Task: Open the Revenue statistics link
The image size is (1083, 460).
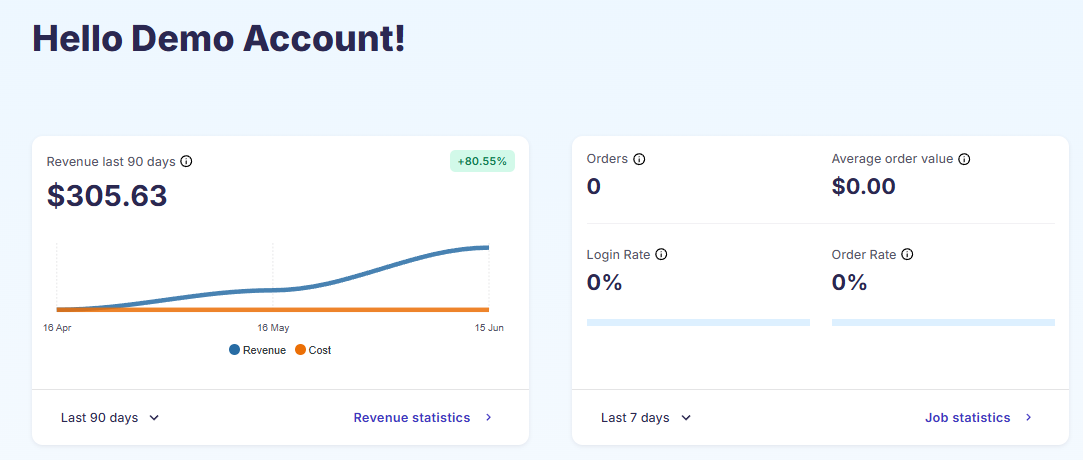Action: [412, 418]
